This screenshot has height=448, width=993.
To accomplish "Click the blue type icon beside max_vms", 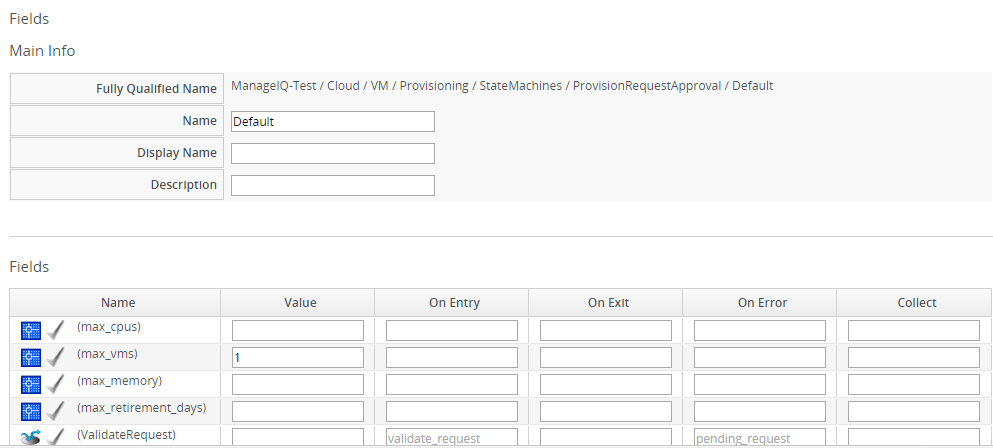I will click(31, 357).
